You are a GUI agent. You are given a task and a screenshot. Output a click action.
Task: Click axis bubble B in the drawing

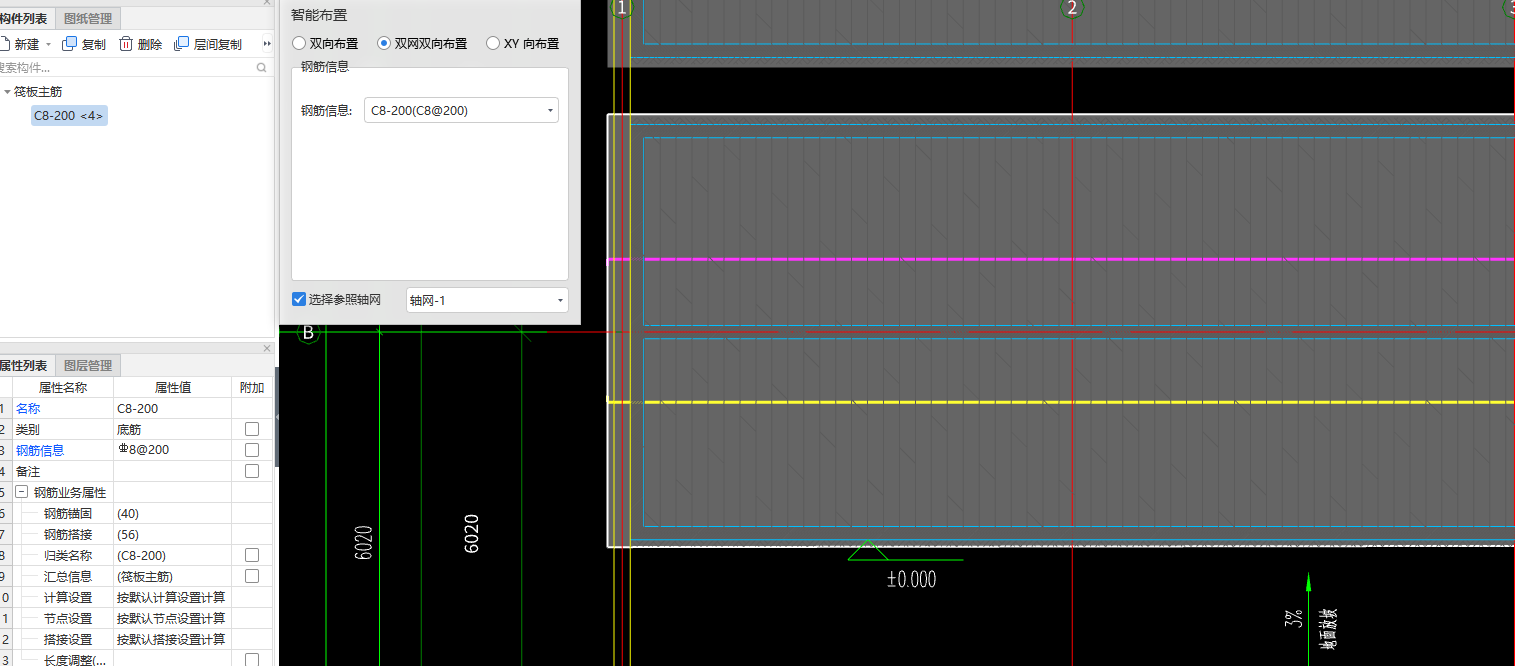click(x=308, y=332)
